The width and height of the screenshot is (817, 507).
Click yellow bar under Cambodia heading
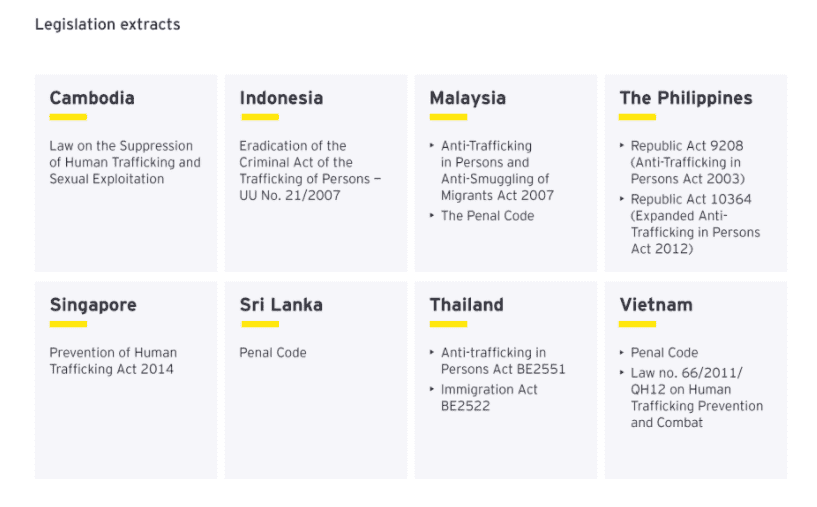[x=68, y=118]
